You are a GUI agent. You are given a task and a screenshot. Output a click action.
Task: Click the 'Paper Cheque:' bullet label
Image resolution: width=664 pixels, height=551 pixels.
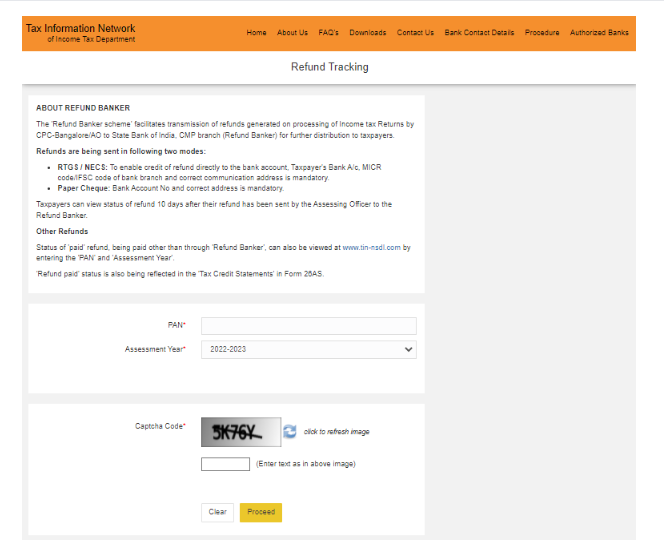click(x=84, y=188)
